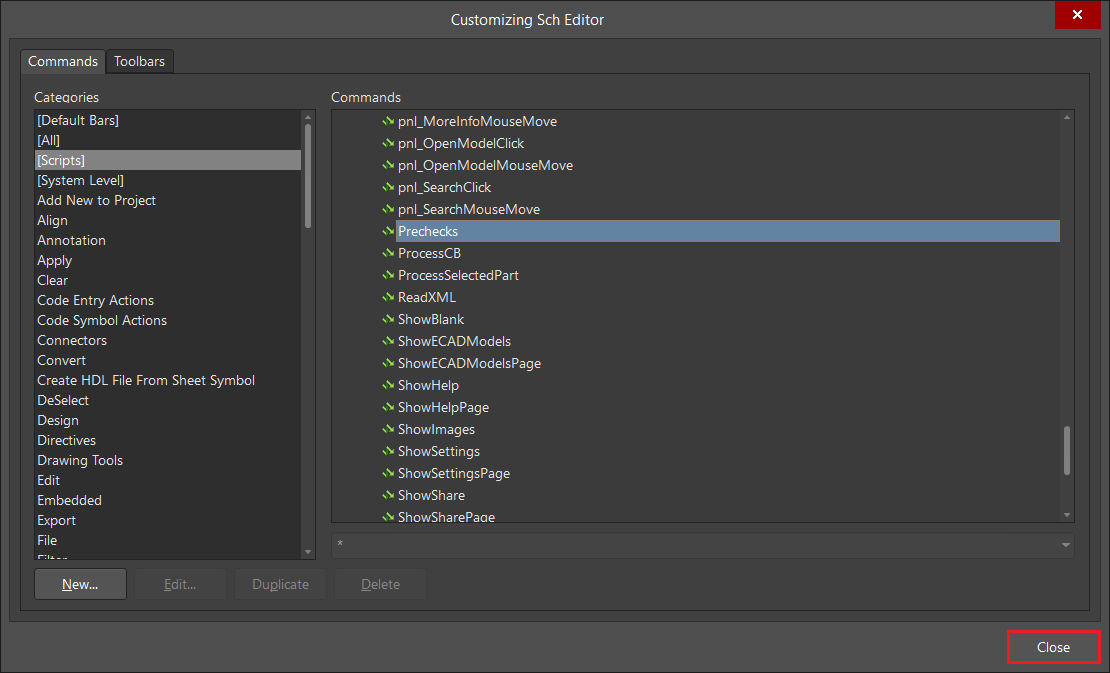This screenshot has height=673, width=1110.
Task: Click the icon next to ShowBlank
Action: tap(388, 319)
